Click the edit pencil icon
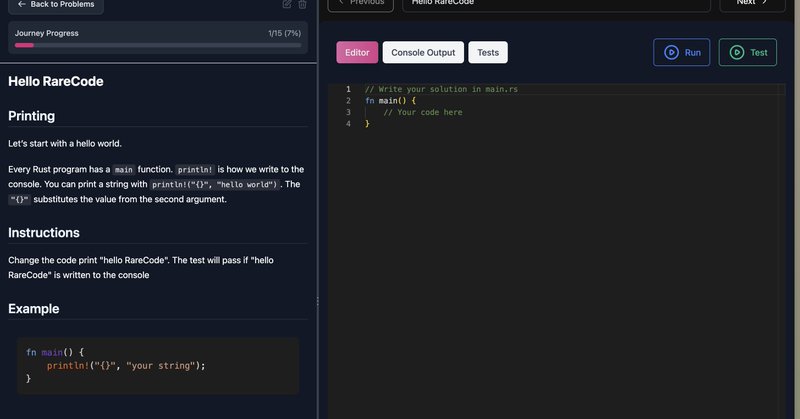The image size is (800, 419). [287, 4]
